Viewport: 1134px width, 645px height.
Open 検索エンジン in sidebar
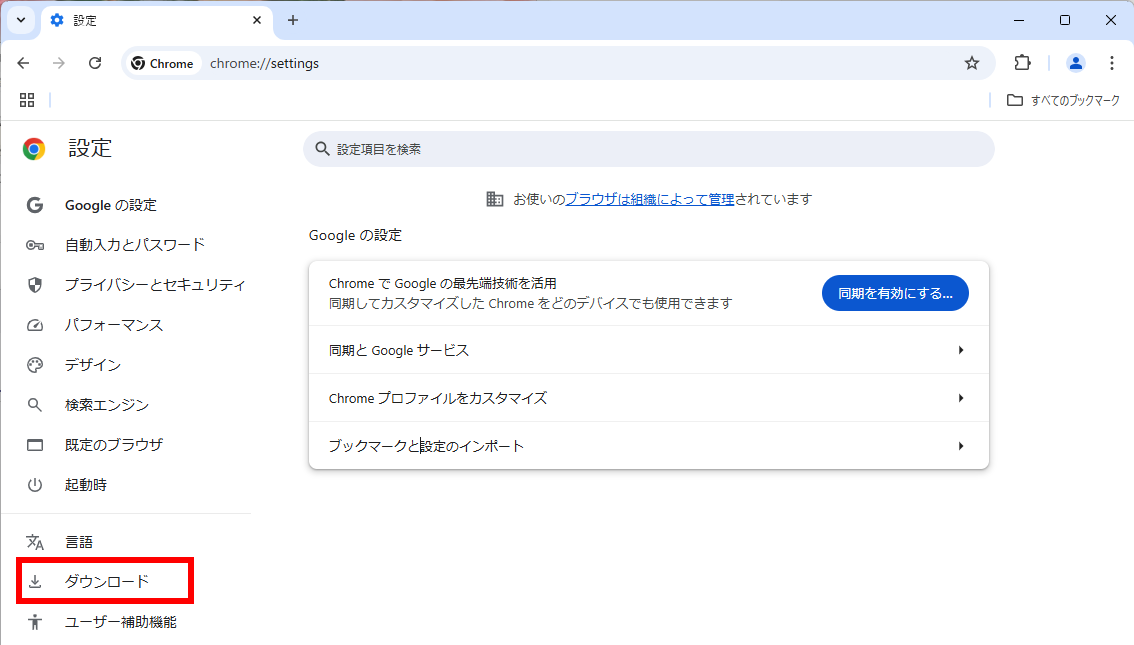coord(107,405)
